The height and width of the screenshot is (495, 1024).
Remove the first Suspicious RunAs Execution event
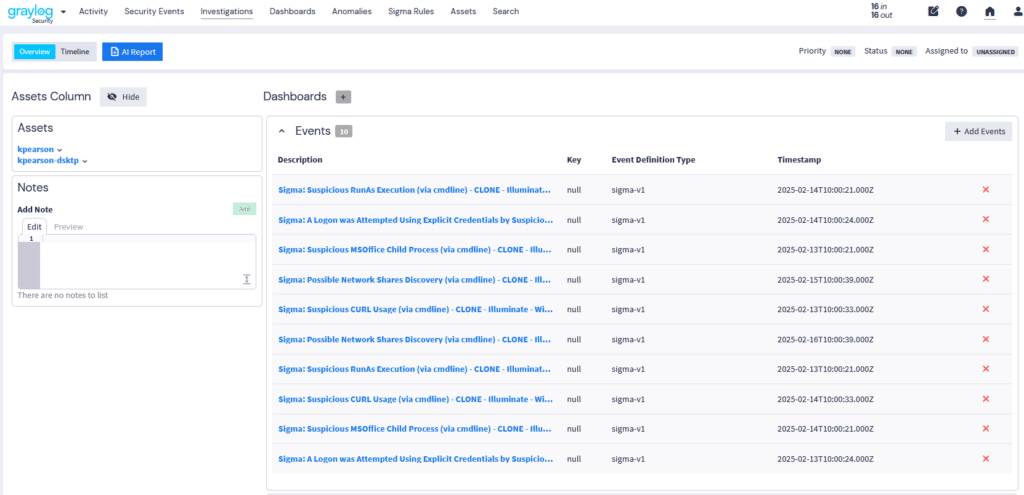(985, 189)
